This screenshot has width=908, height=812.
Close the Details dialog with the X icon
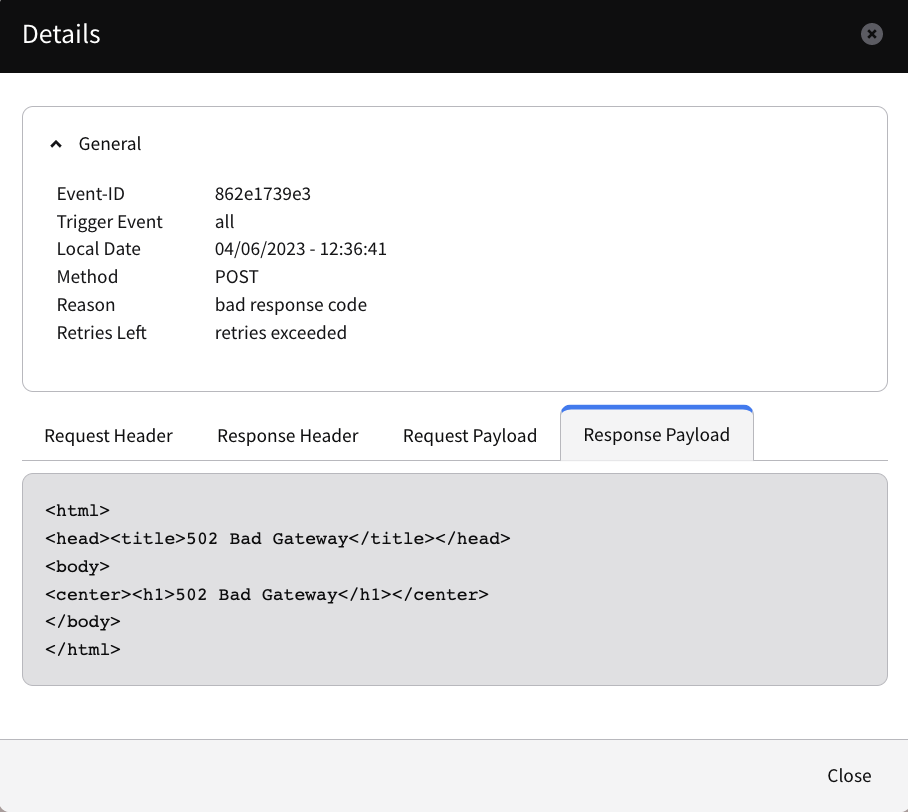872,34
